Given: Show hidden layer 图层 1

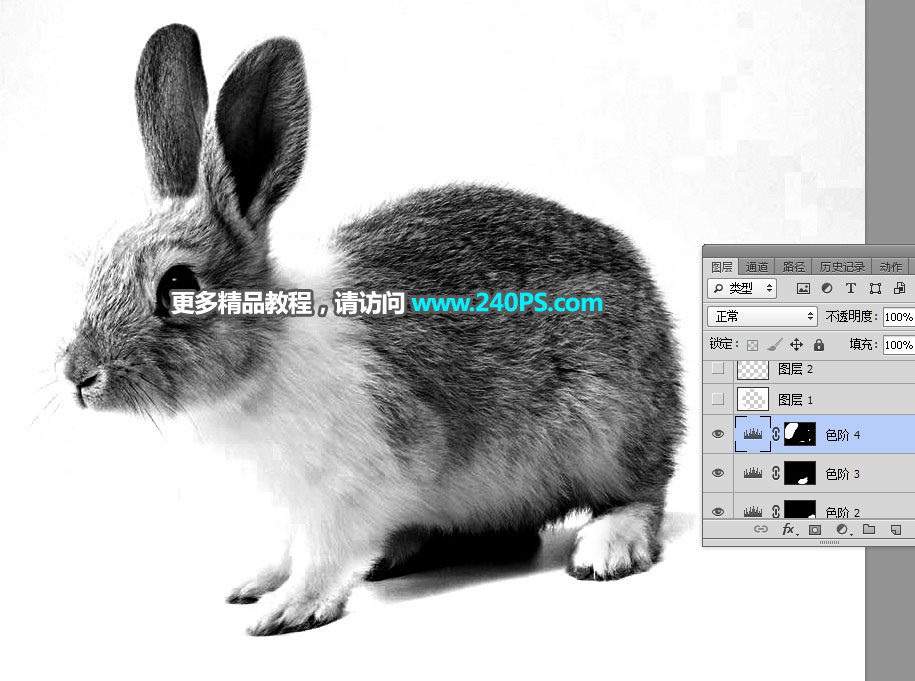Looking at the screenshot, I should (718, 399).
